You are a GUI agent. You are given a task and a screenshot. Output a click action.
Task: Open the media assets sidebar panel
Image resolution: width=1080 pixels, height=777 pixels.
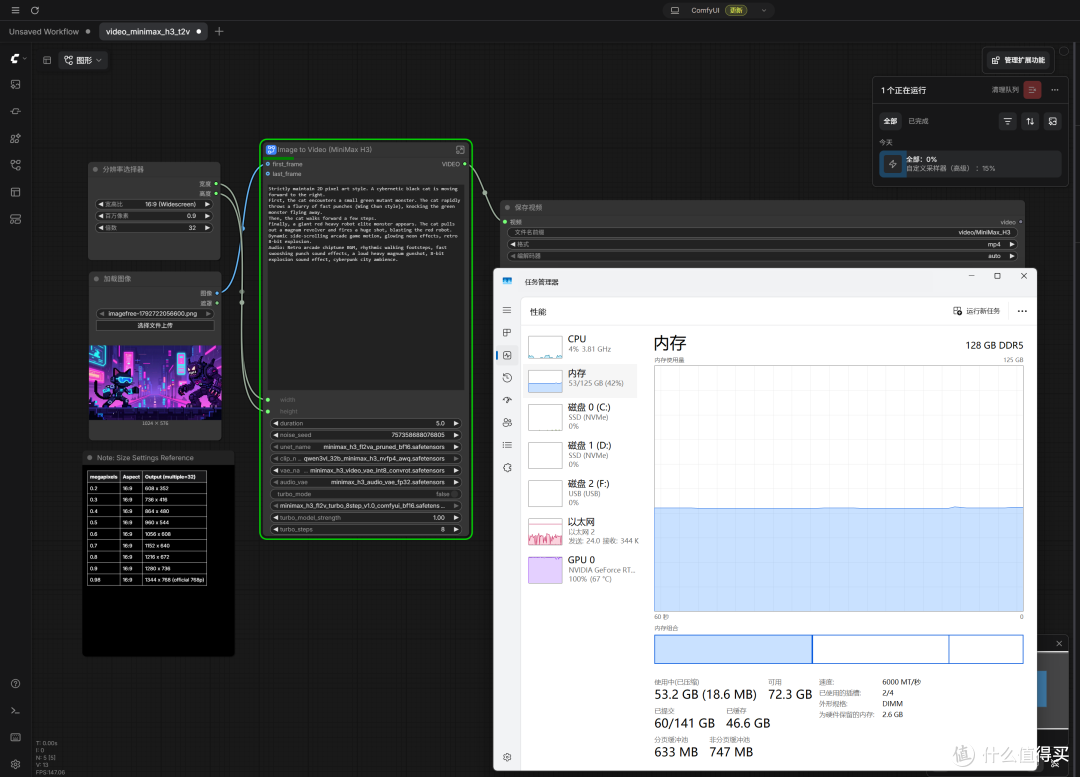click(16, 85)
